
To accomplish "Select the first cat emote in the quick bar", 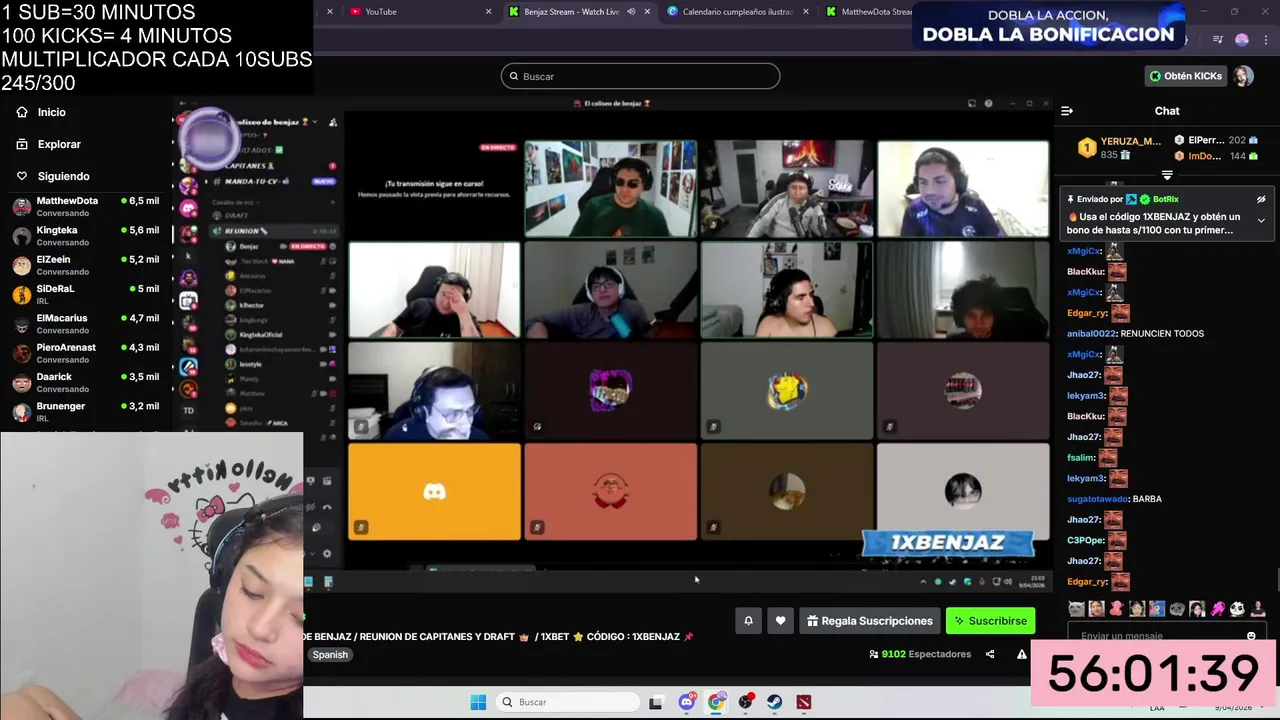I will tap(1076, 608).
